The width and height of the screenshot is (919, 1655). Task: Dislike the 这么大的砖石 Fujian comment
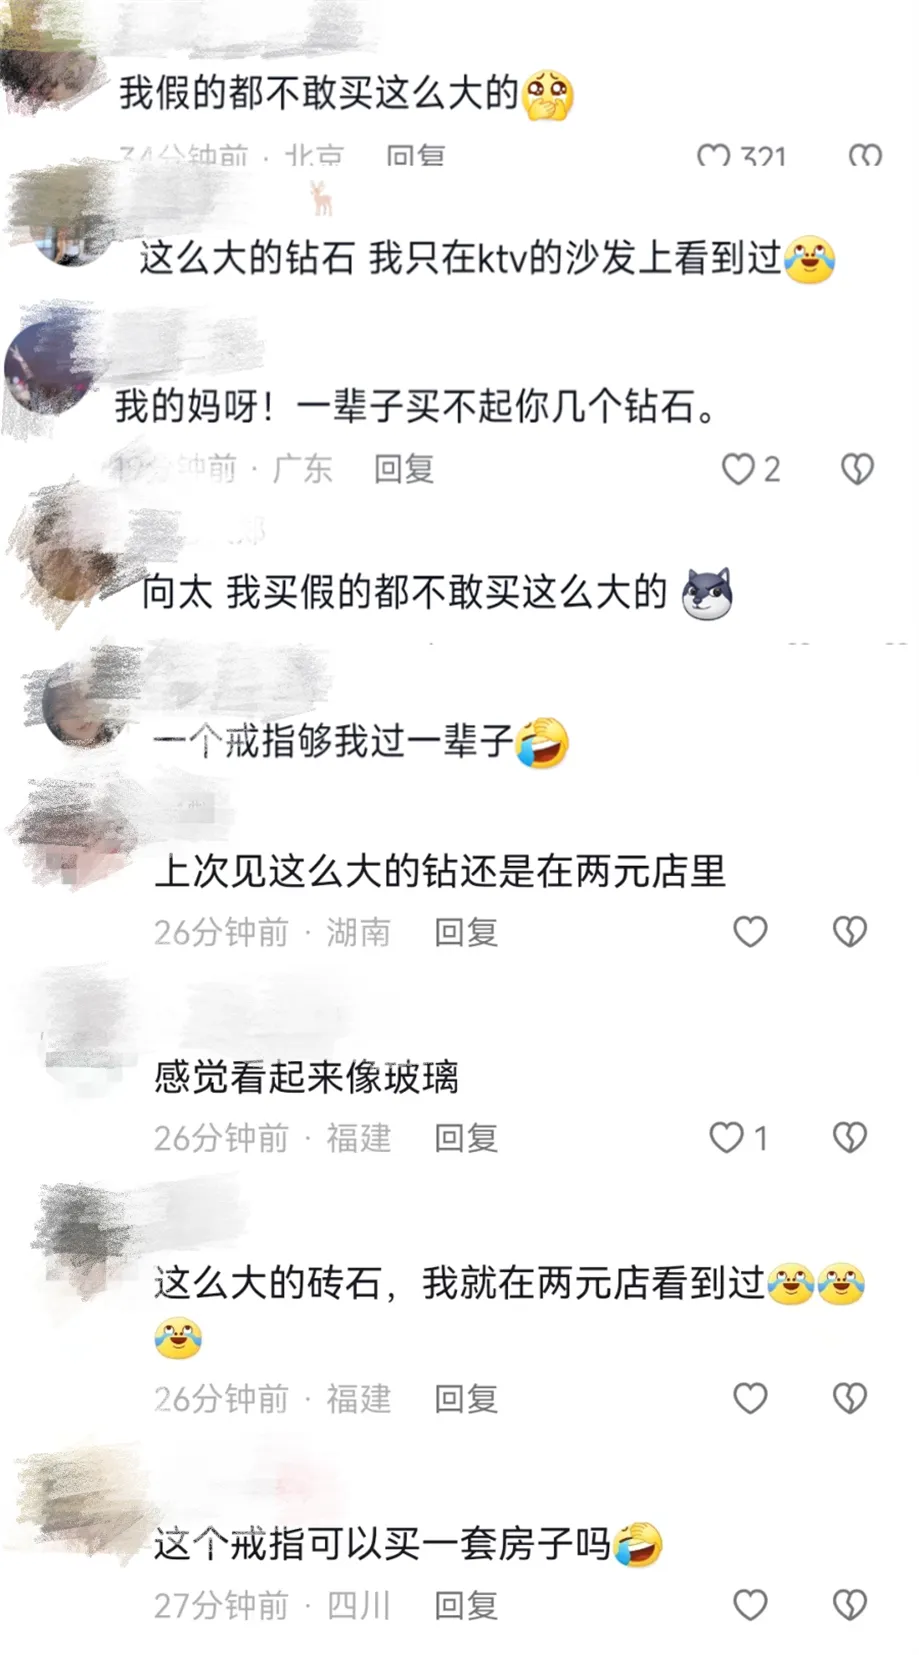(850, 1398)
